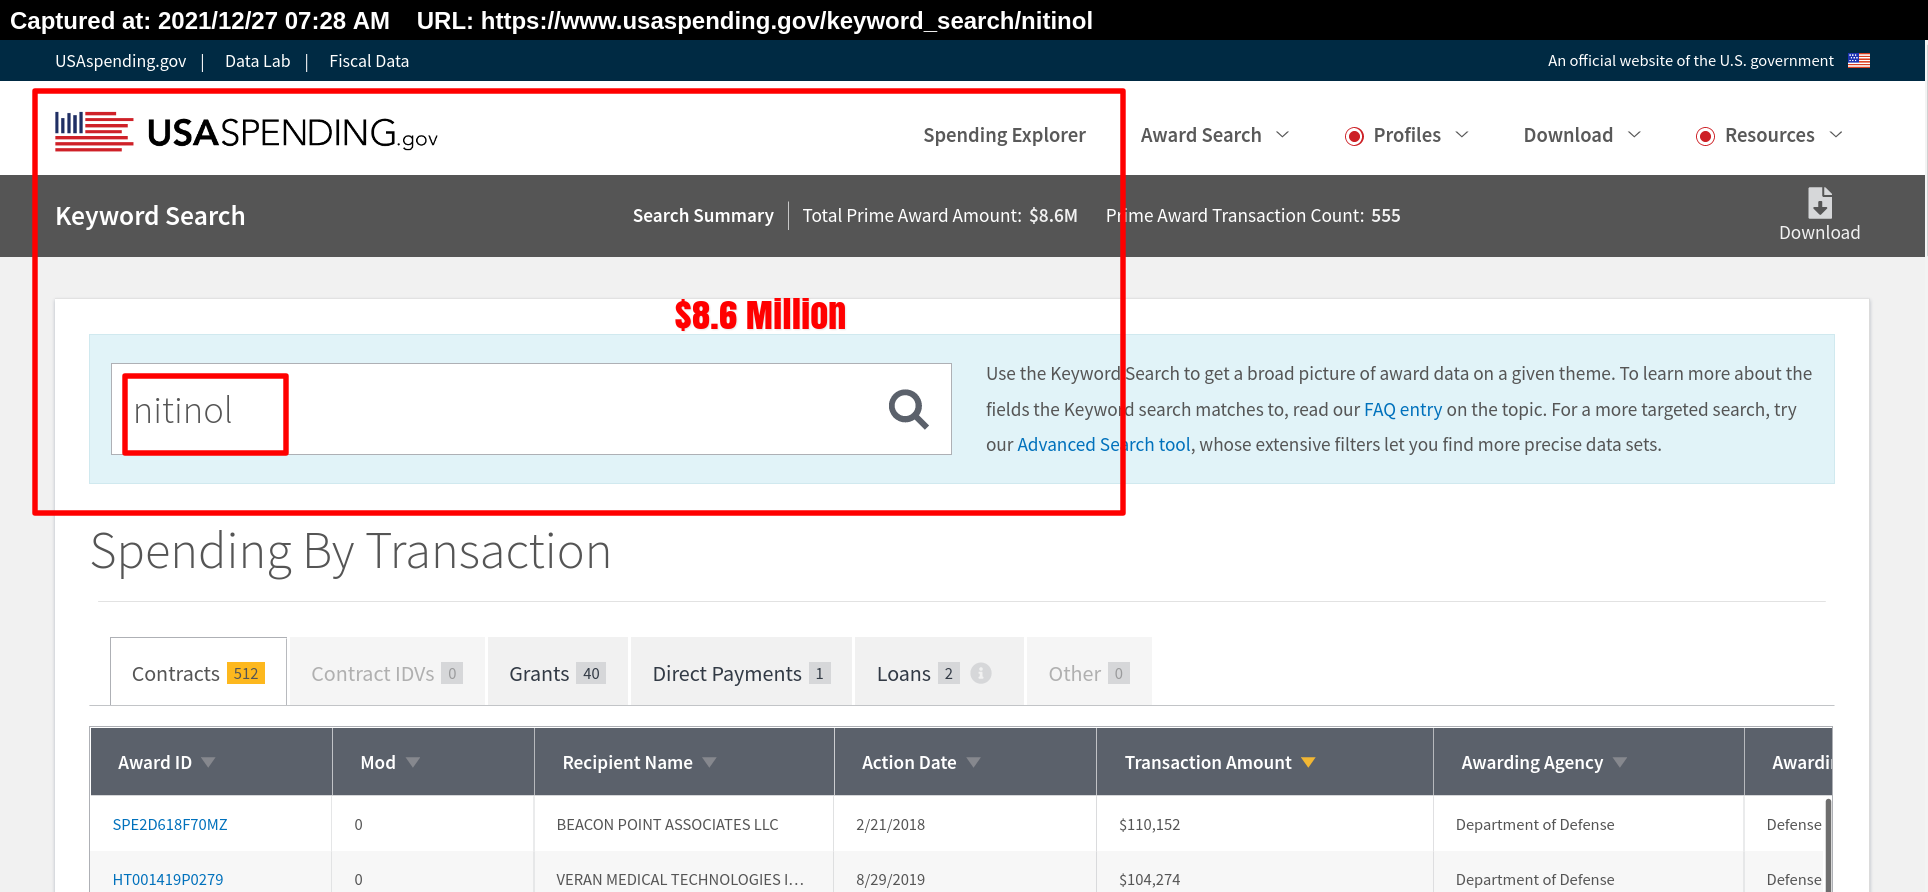Click the 8/29/2019 action date

click(890, 879)
